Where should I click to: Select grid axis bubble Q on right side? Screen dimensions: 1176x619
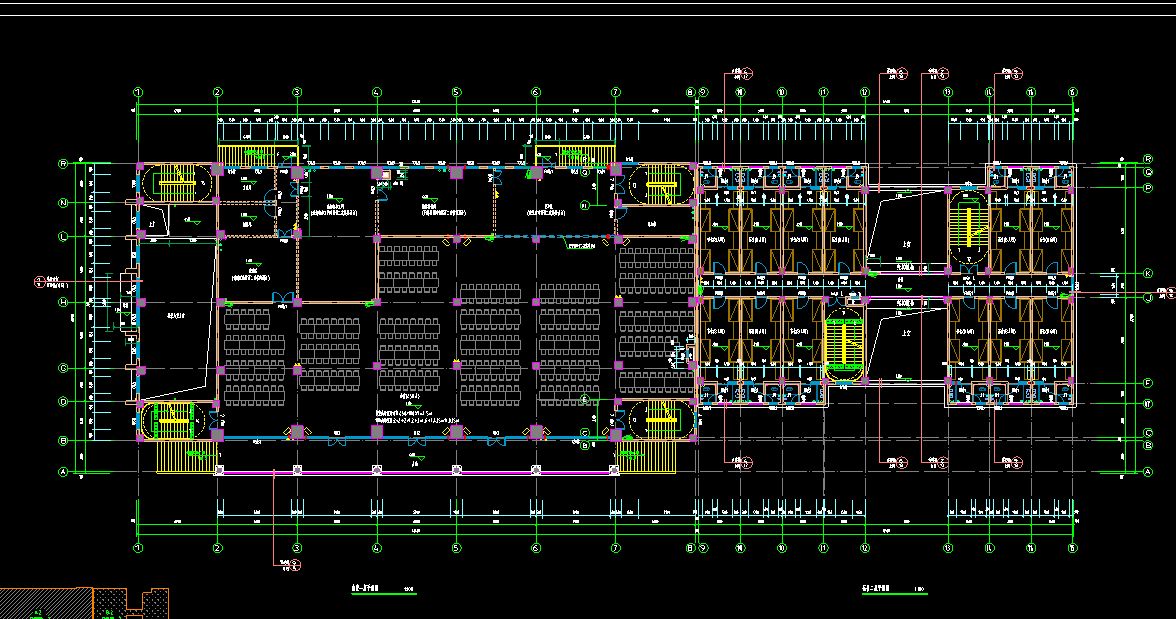click(x=1147, y=172)
